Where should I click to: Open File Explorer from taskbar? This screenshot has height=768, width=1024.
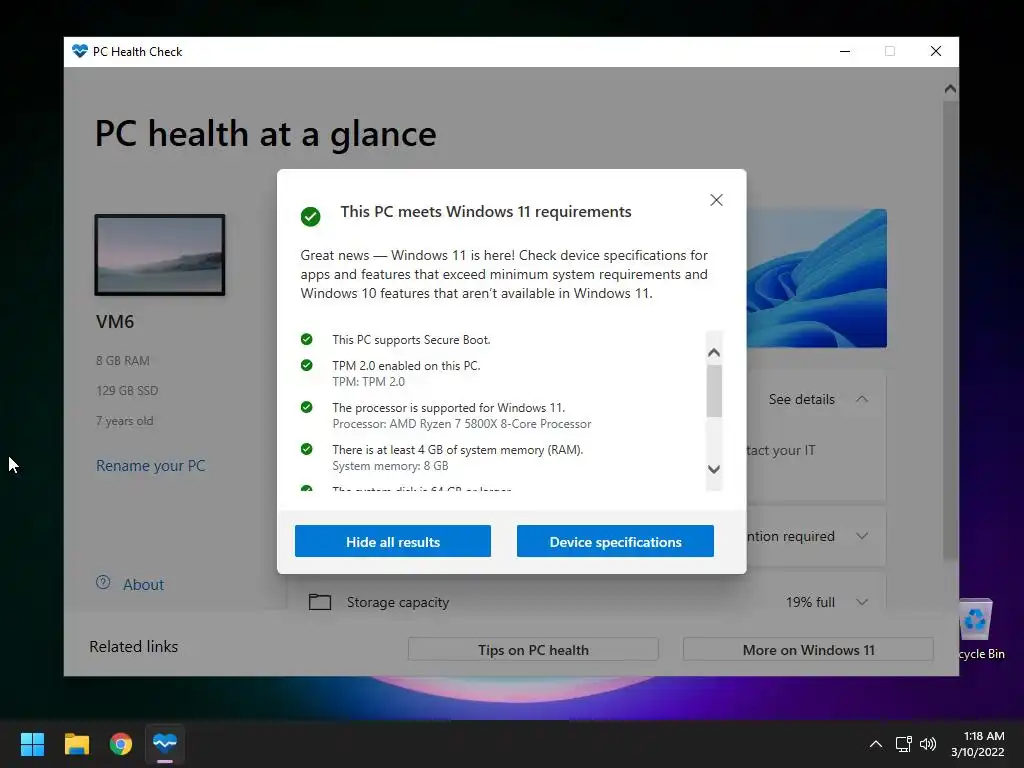[x=76, y=744]
